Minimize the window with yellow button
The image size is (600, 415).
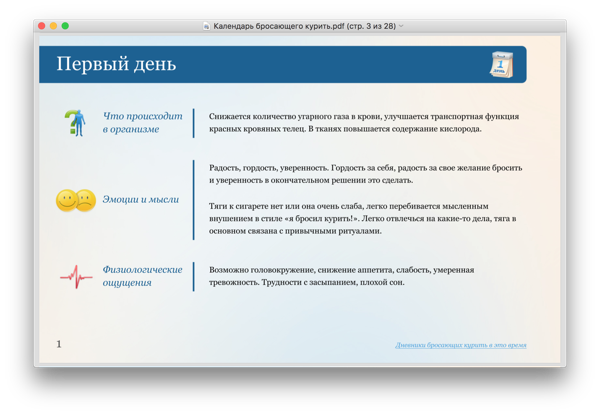pyautogui.click(x=54, y=26)
